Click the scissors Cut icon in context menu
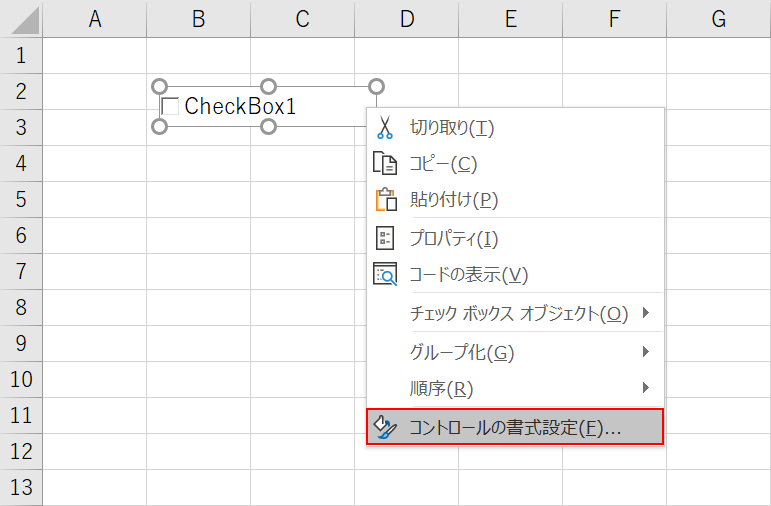 pyautogui.click(x=385, y=127)
